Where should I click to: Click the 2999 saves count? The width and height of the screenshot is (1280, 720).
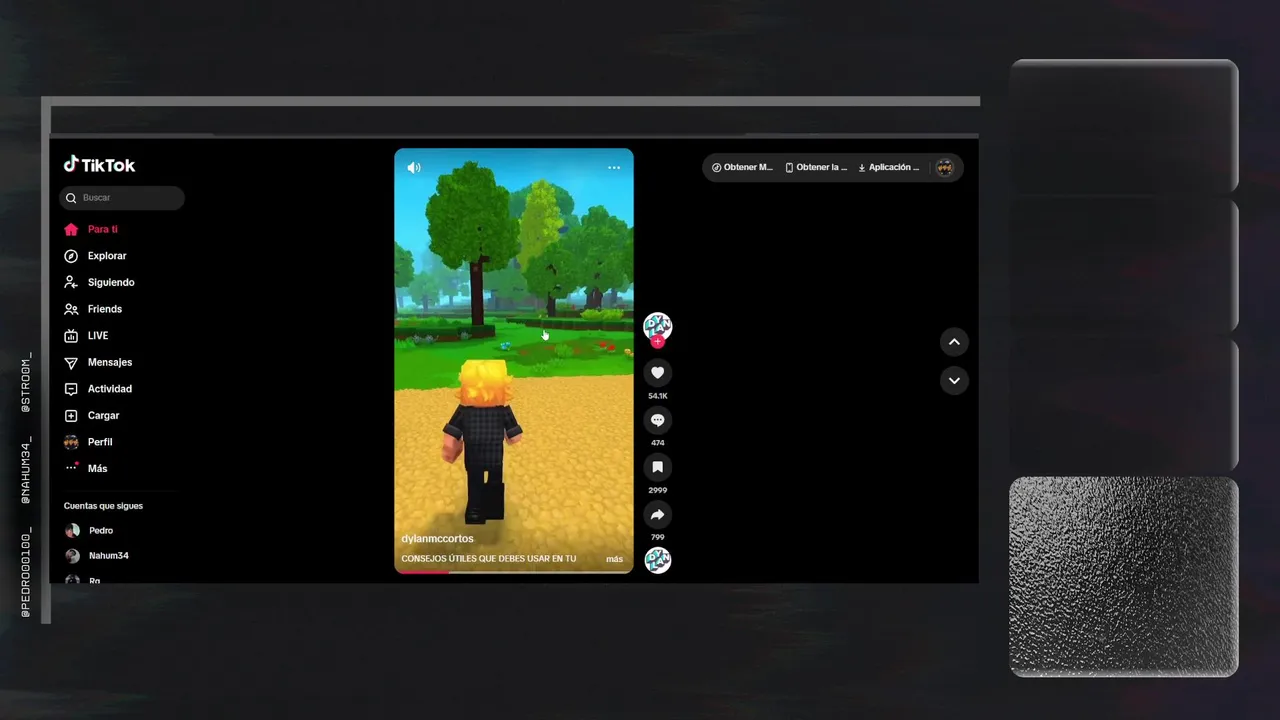pyautogui.click(x=657, y=490)
